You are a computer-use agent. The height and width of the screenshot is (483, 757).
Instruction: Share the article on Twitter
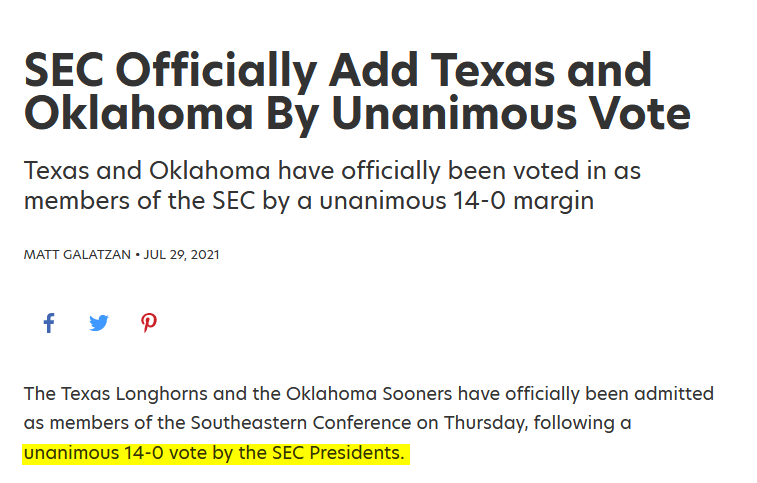pyautogui.click(x=98, y=323)
